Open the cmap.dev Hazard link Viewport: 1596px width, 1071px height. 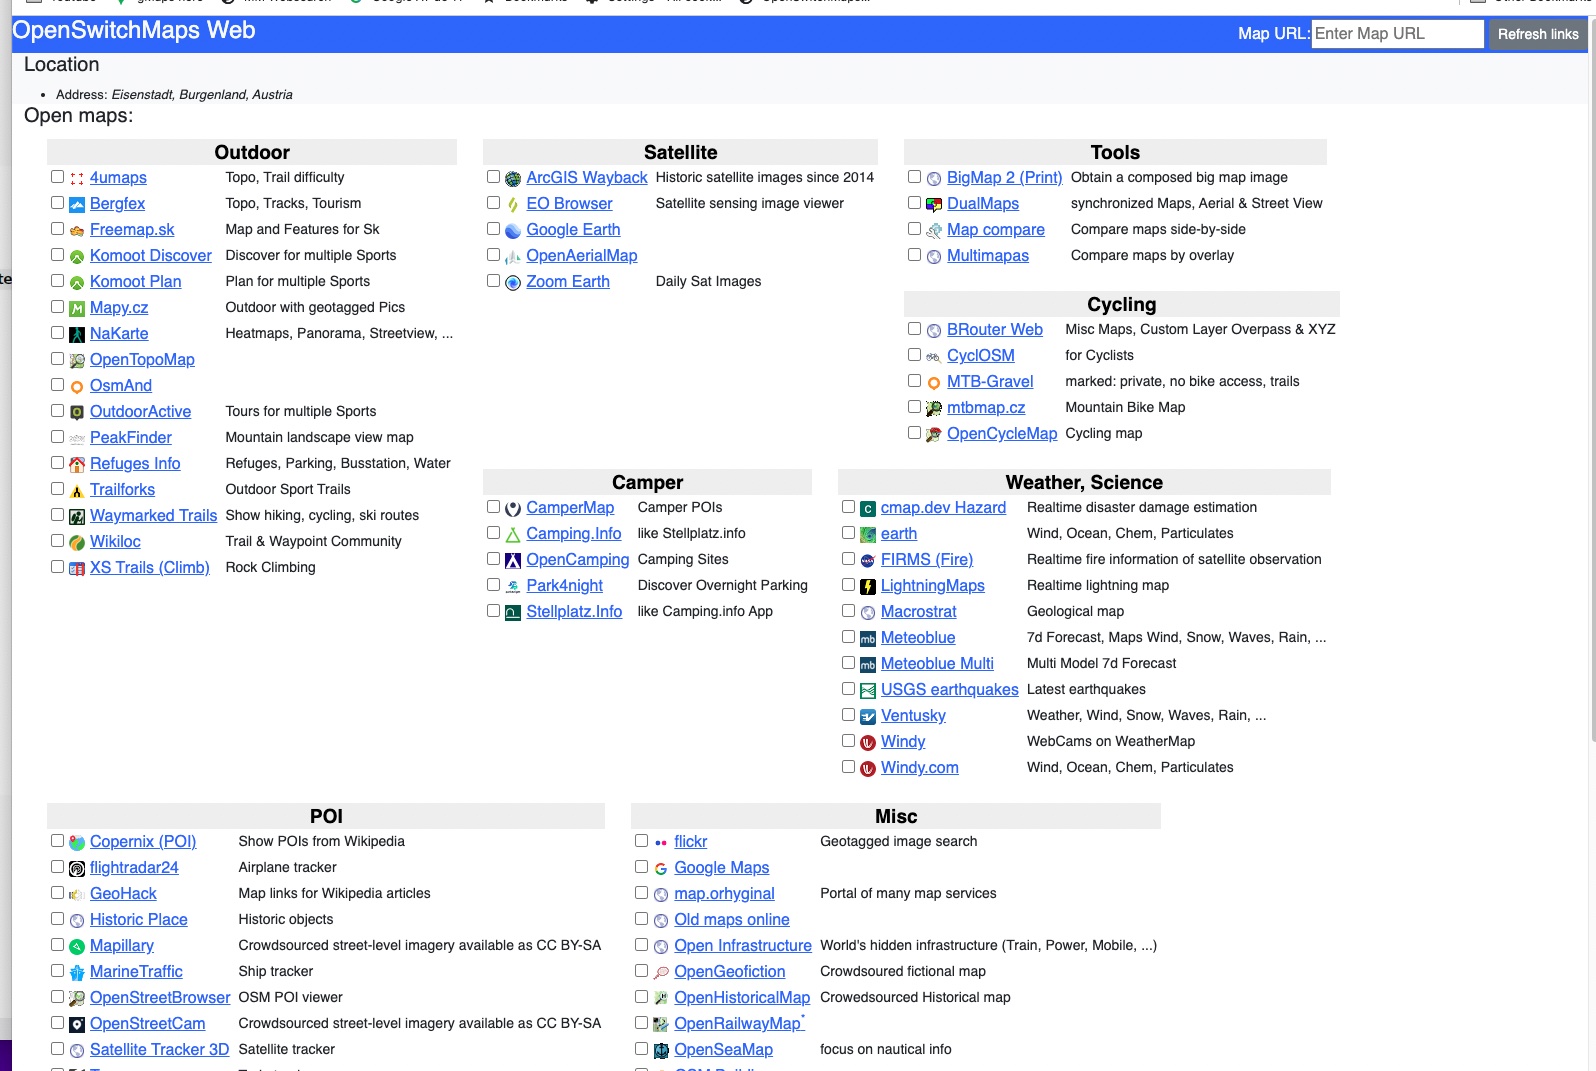(x=943, y=507)
